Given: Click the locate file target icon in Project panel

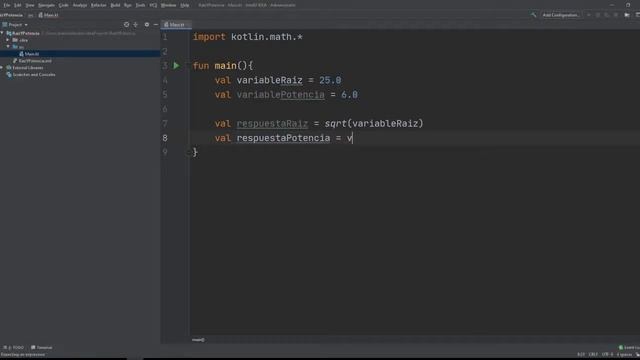Looking at the screenshot, I should click(x=126, y=24).
